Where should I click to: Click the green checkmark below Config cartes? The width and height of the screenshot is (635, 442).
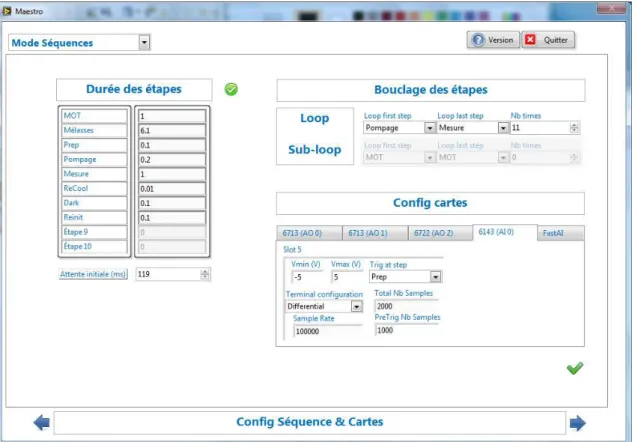pos(575,368)
